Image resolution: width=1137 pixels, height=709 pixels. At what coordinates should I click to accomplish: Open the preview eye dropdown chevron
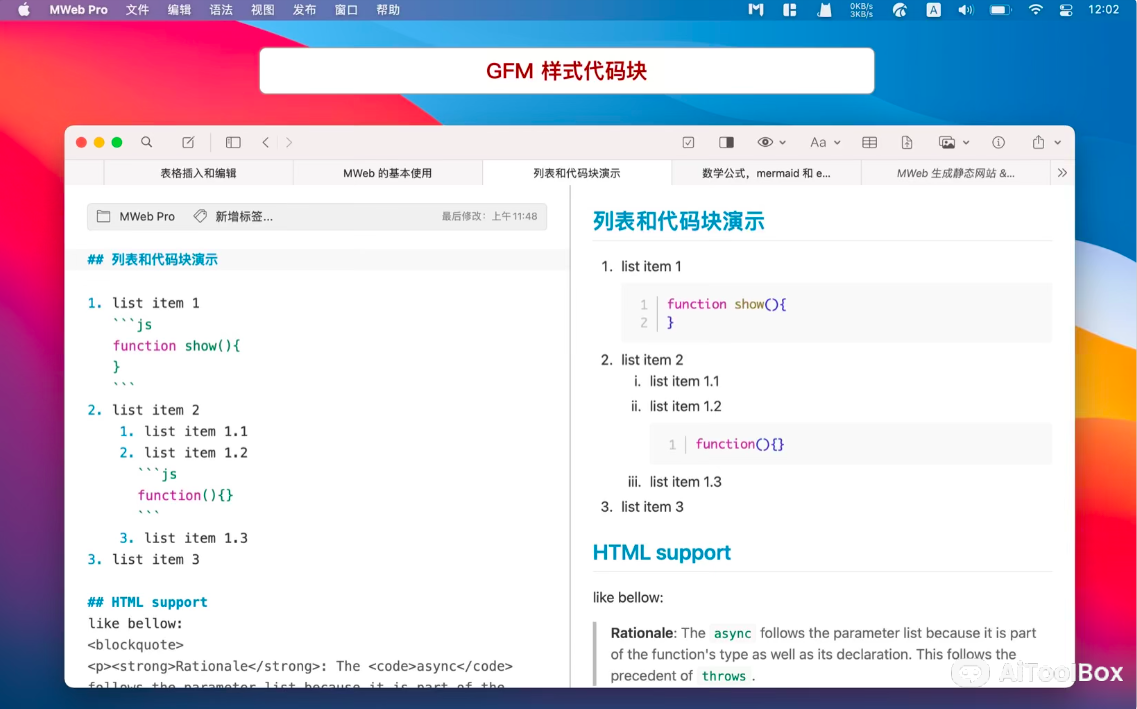(783, 143)
